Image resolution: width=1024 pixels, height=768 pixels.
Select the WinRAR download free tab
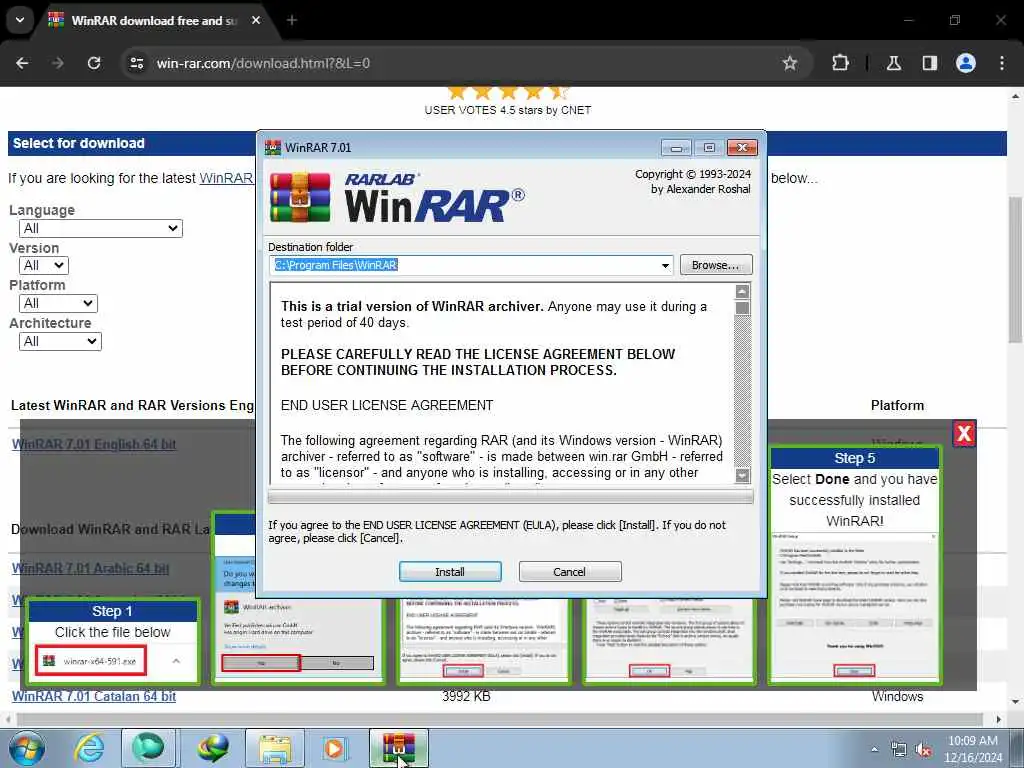point(153,21)
